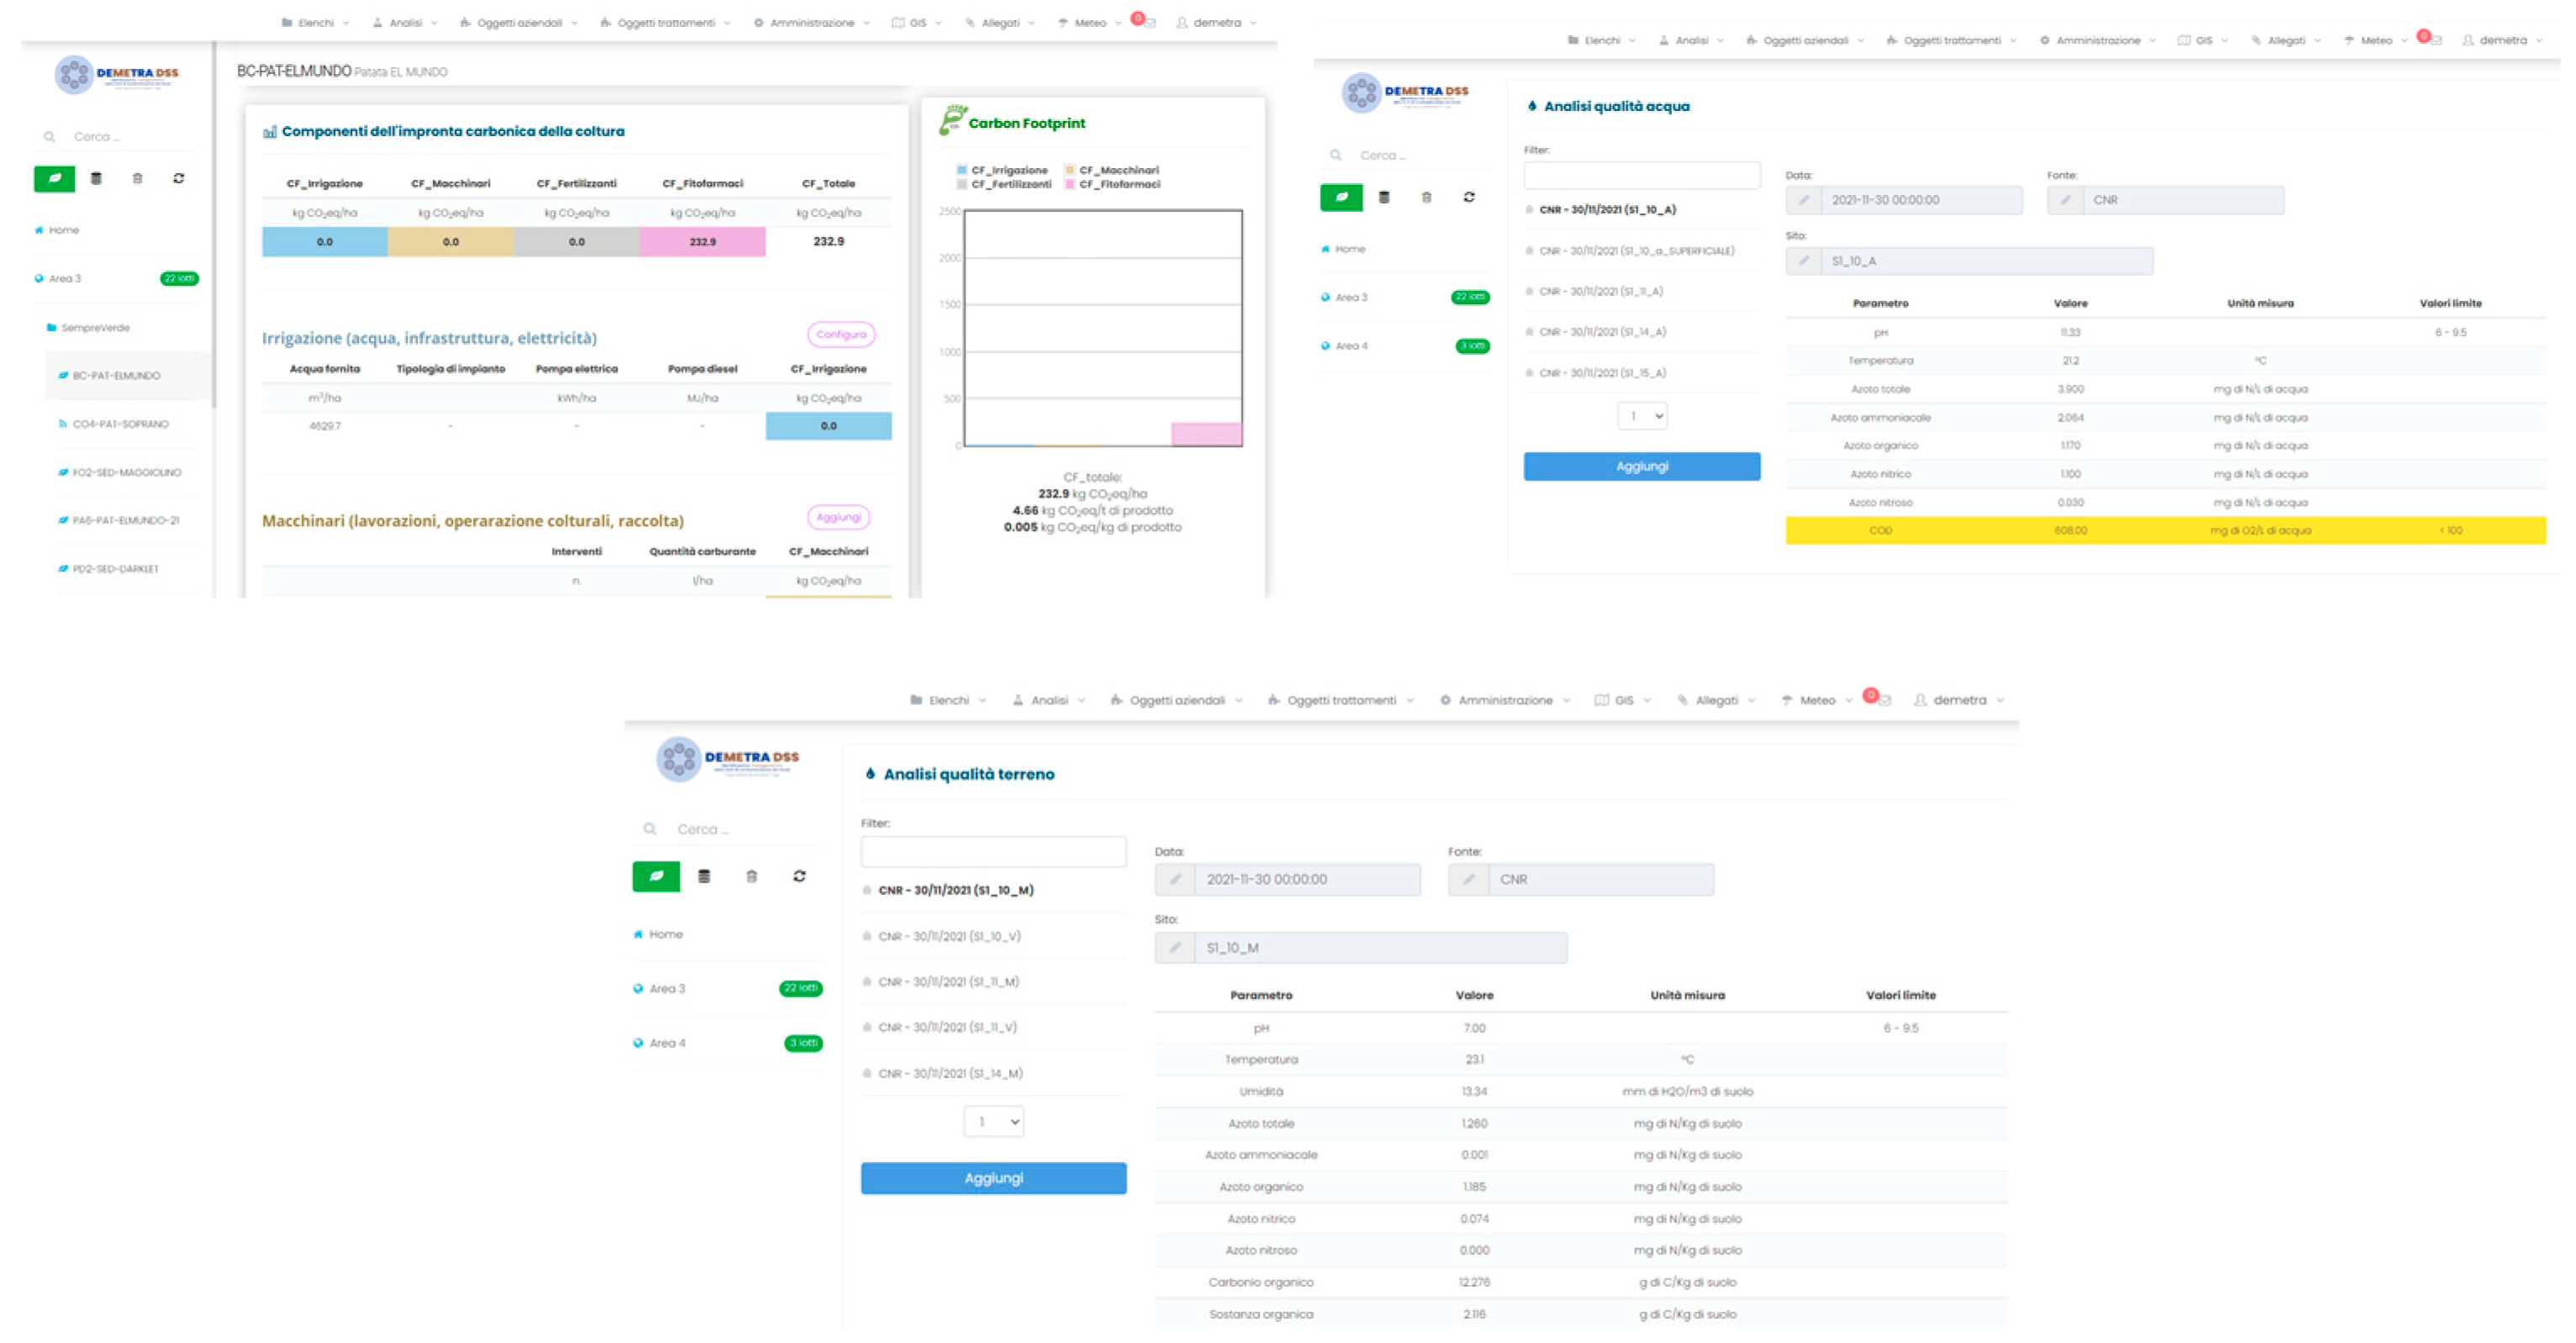
Task: Click database icon in water quality sidebar
Action: click(1384, 197)
